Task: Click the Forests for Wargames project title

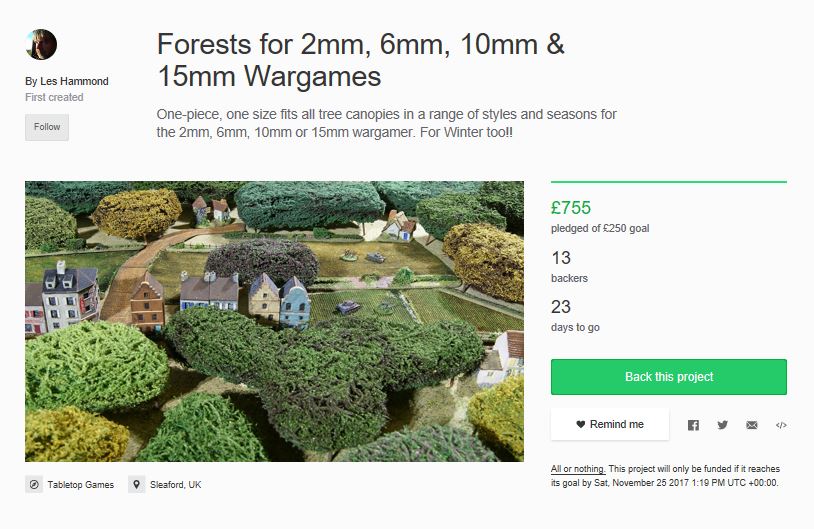Action: click(x=361, y=60)
